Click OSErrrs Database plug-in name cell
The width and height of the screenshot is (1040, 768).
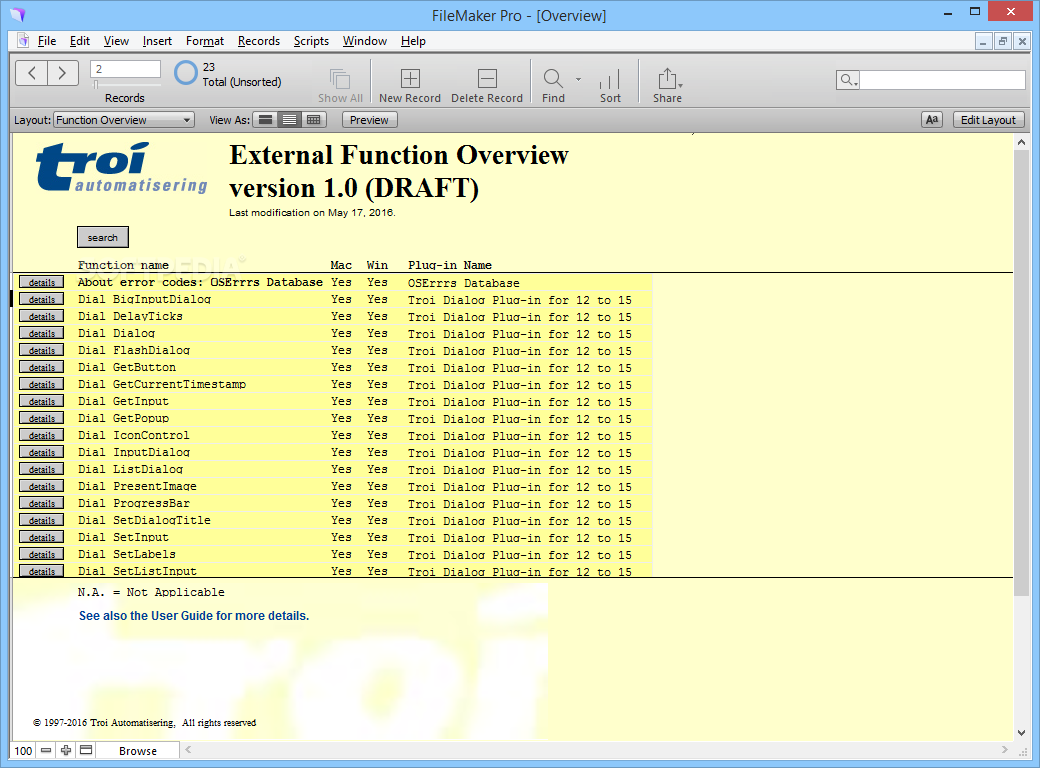pos(464,283)
